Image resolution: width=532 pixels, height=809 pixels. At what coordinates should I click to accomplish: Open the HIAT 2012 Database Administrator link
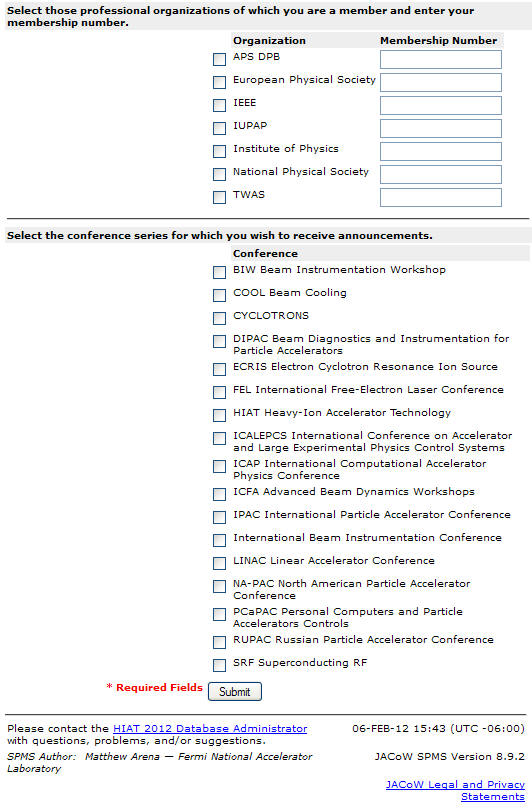coord(210,729)
